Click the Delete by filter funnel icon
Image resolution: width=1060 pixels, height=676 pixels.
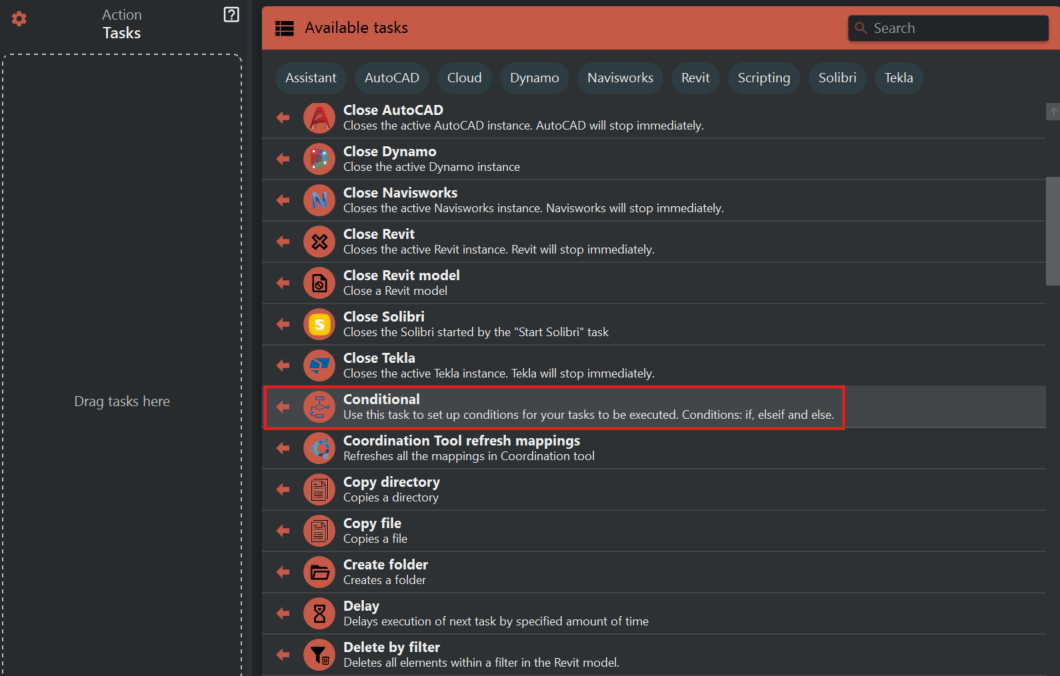(x=319, y=654)
